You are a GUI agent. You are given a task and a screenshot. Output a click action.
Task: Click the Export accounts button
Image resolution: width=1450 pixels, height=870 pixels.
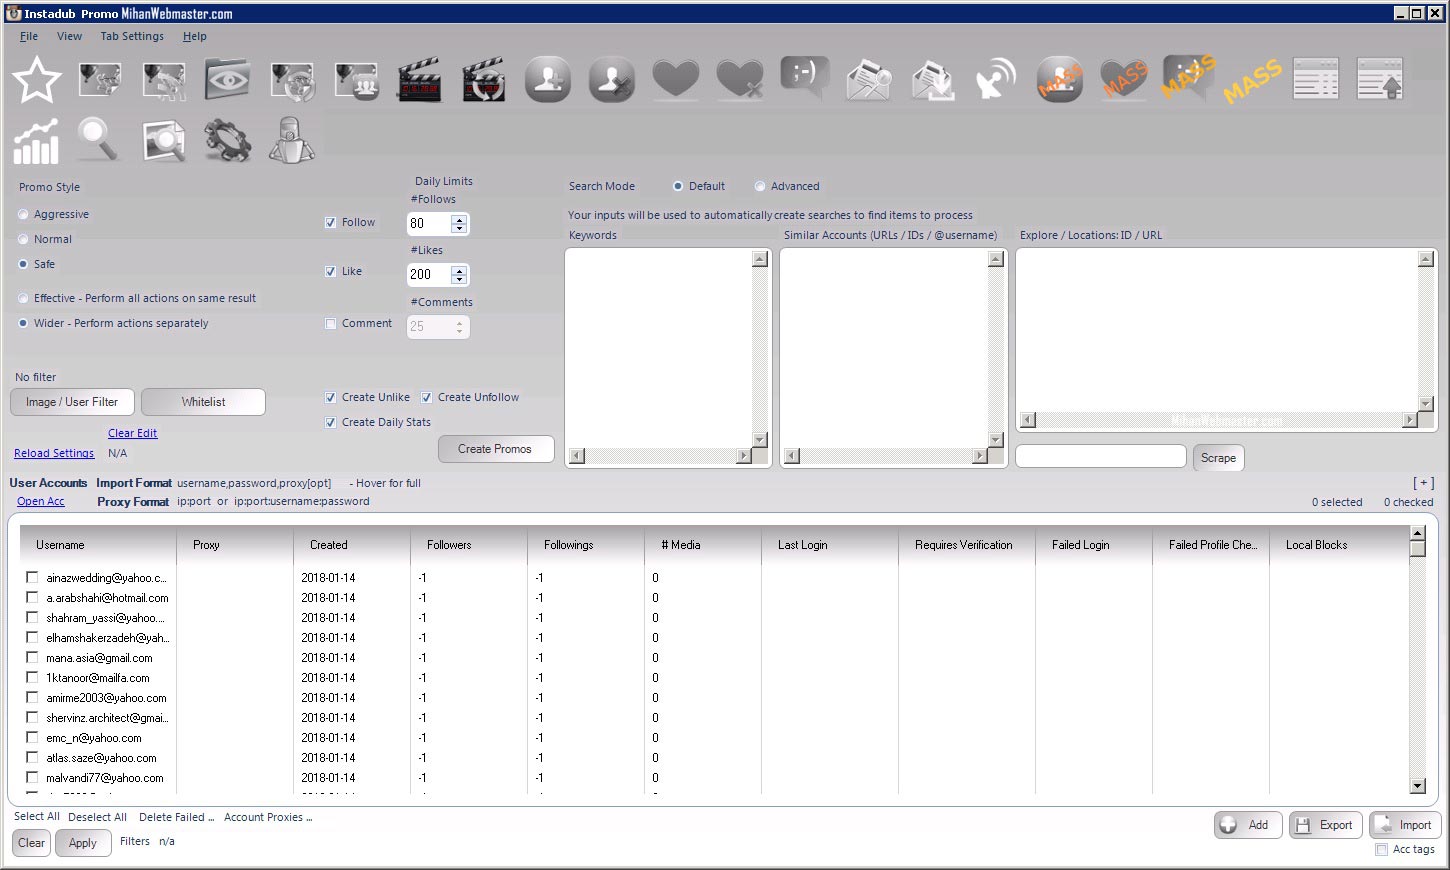point(1325,825)
